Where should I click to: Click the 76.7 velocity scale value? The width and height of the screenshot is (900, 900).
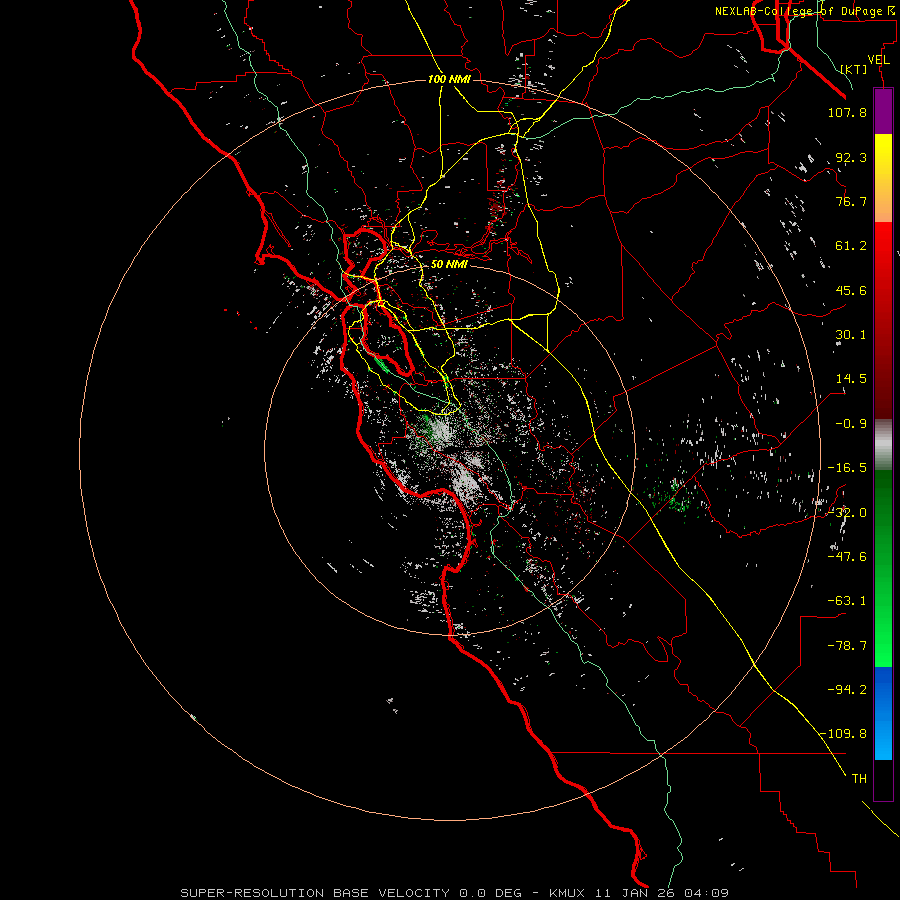(x=851, y=201)
